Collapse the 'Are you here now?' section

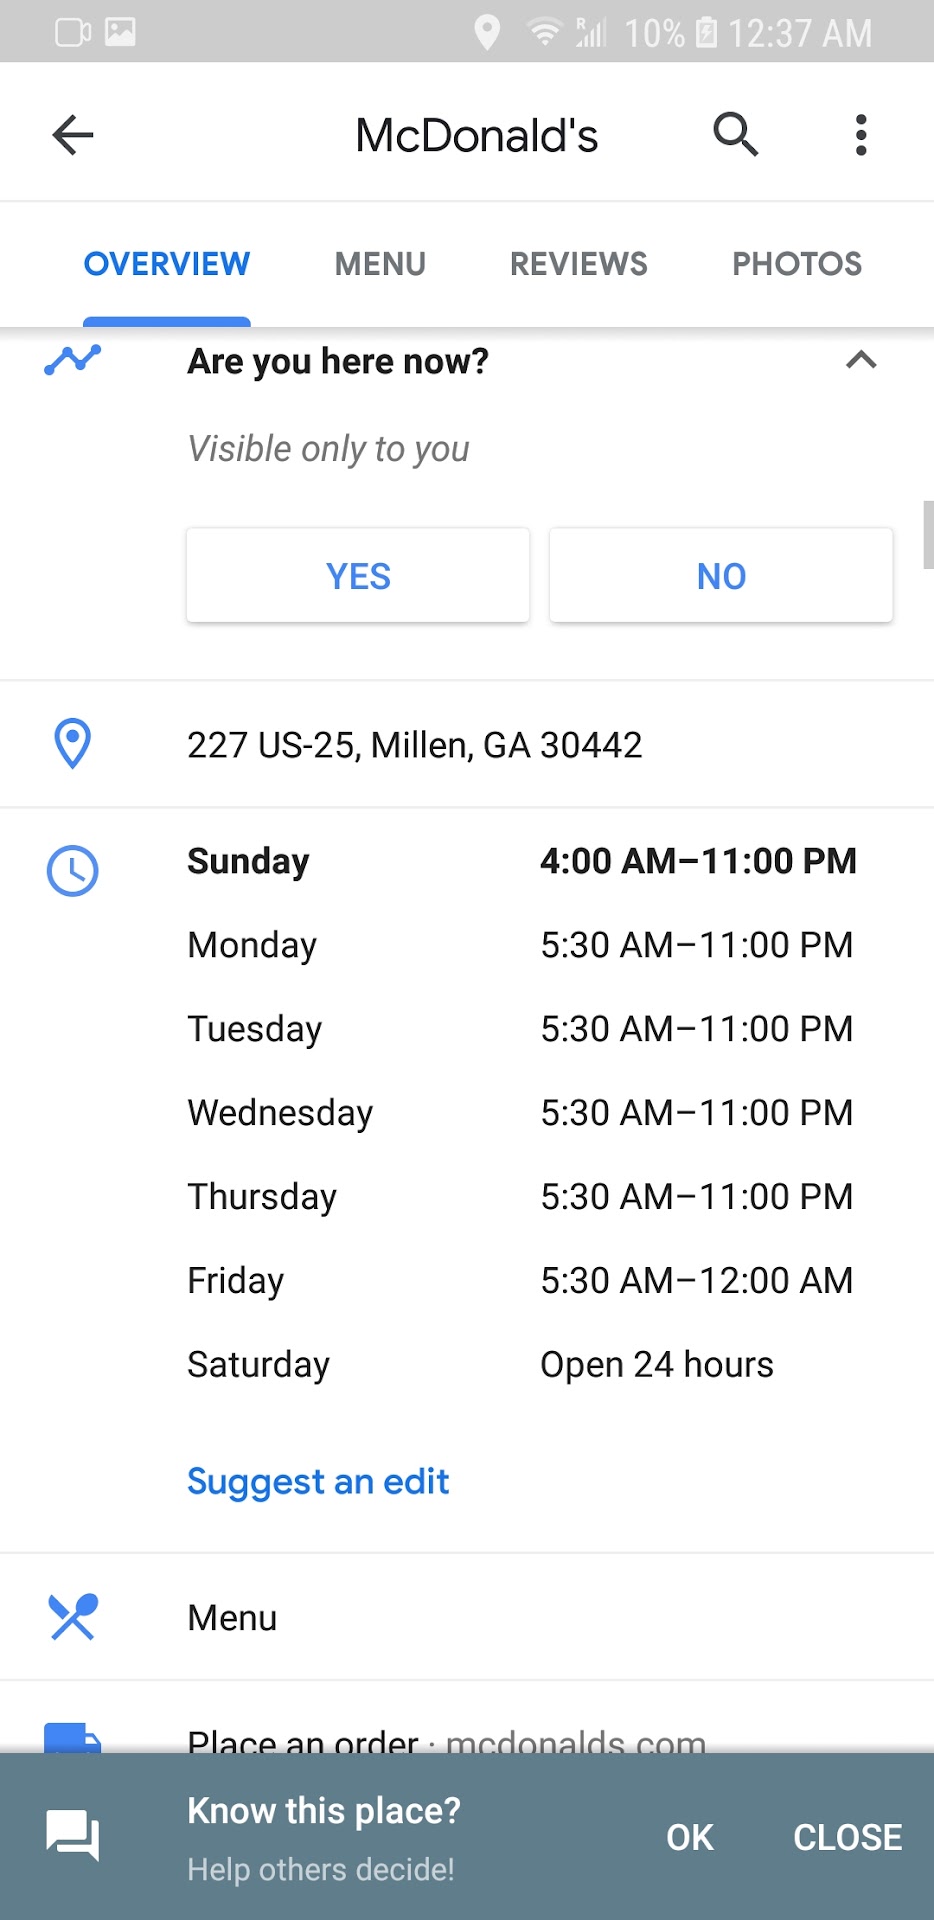[x=861, y=360]
